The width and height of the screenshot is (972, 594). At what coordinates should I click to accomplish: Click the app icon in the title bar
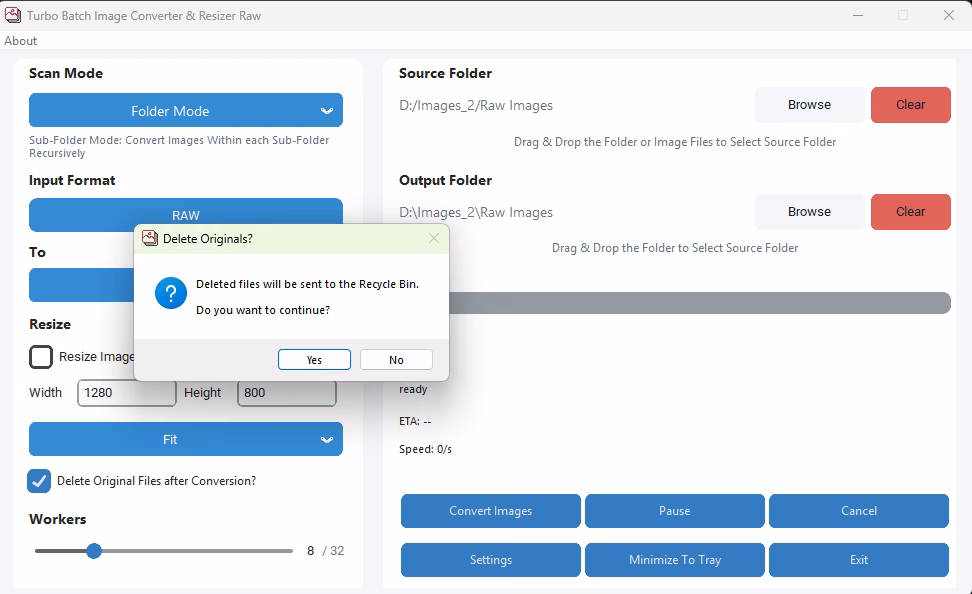(x=12, y=15)
